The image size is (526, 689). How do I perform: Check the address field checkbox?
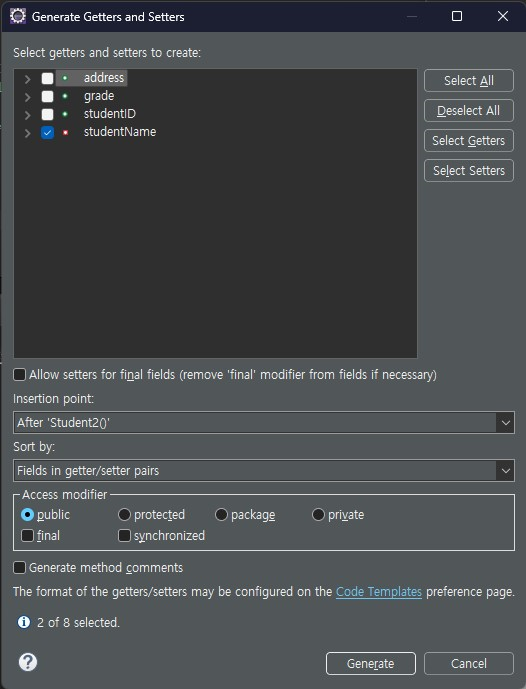(x=47, y=78)
